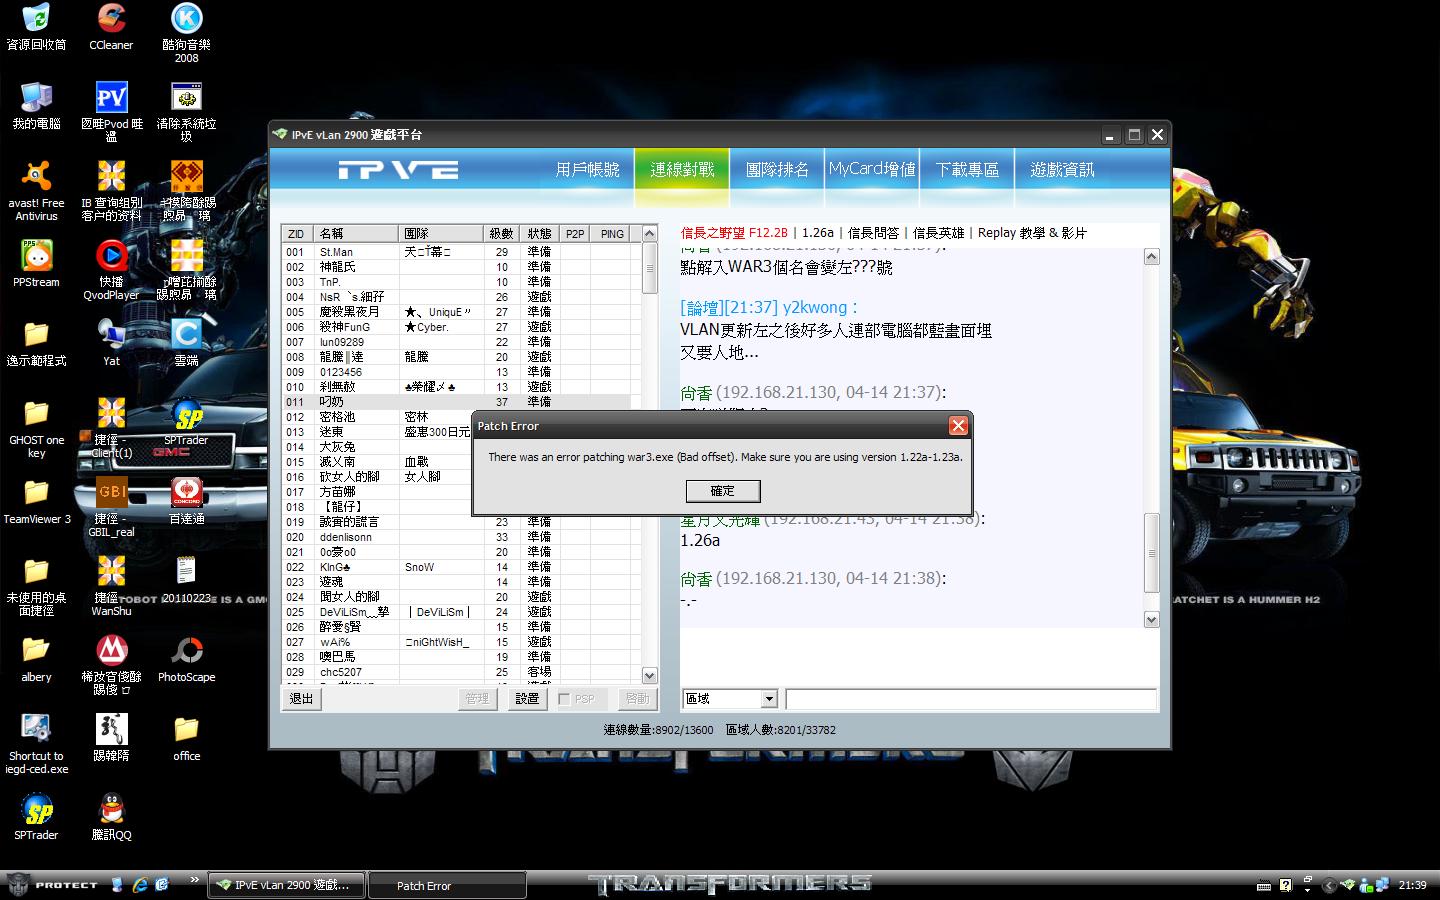This screenshot has height=900, width=1440.
Task: Click the Patch Error taskbar button
Action: click(x=447, y=885)
